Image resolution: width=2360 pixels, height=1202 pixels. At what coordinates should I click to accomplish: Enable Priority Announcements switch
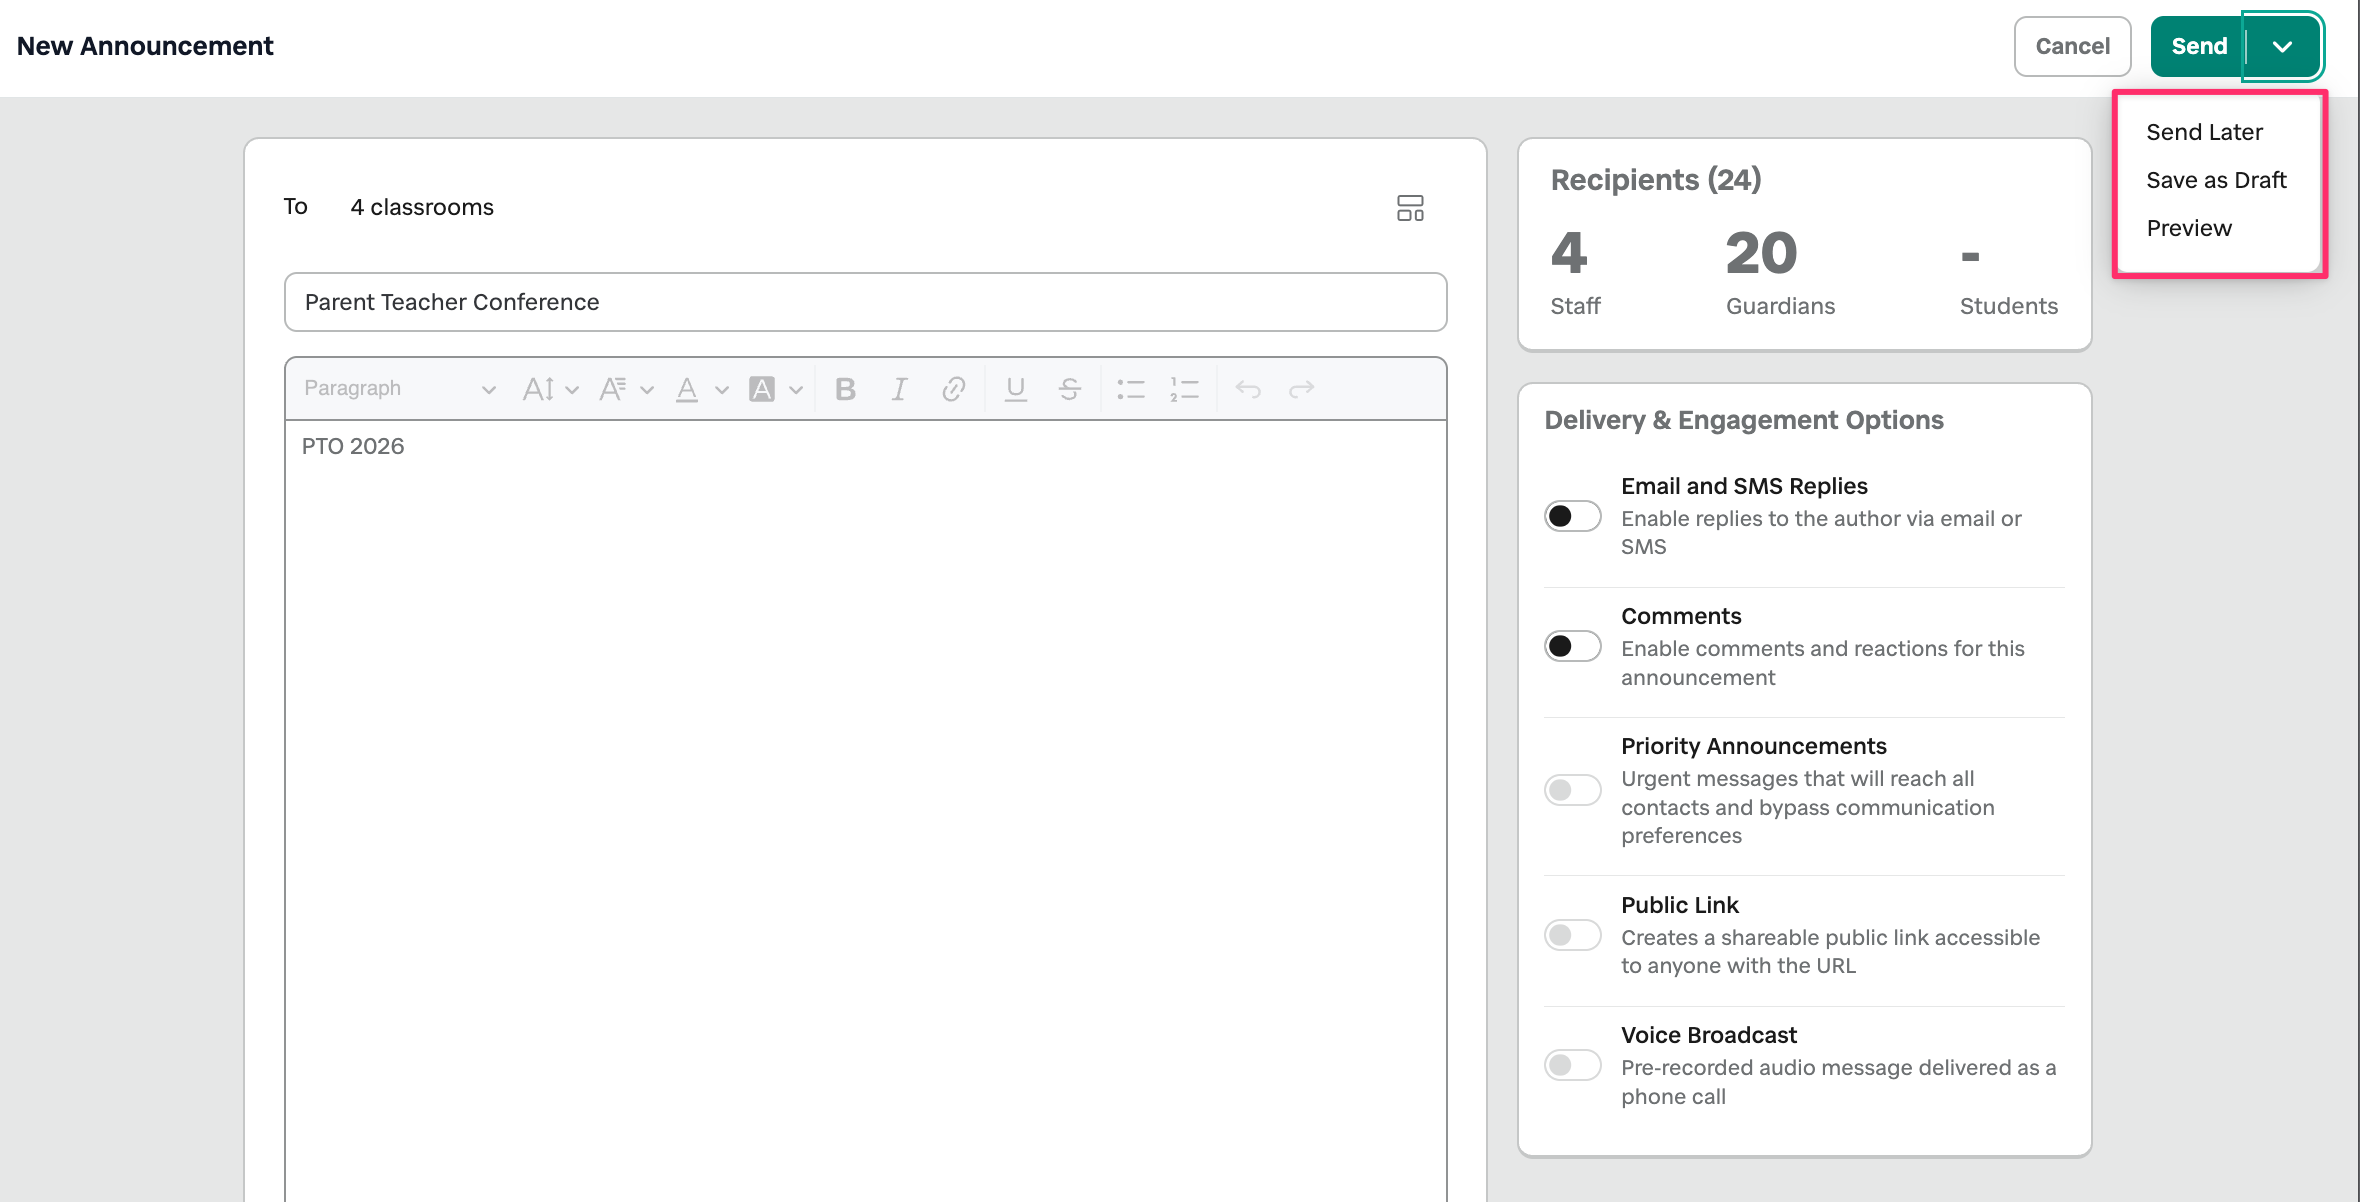tap(1573, 790)
